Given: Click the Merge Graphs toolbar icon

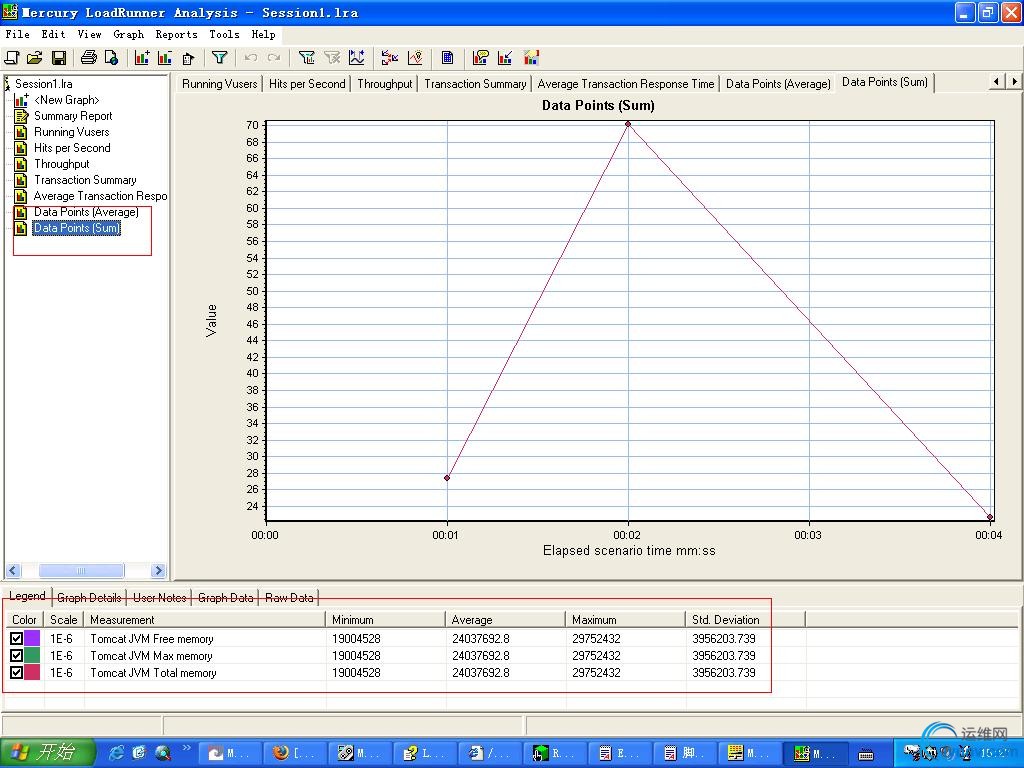Looking at the screenshot, I should 390,58.
